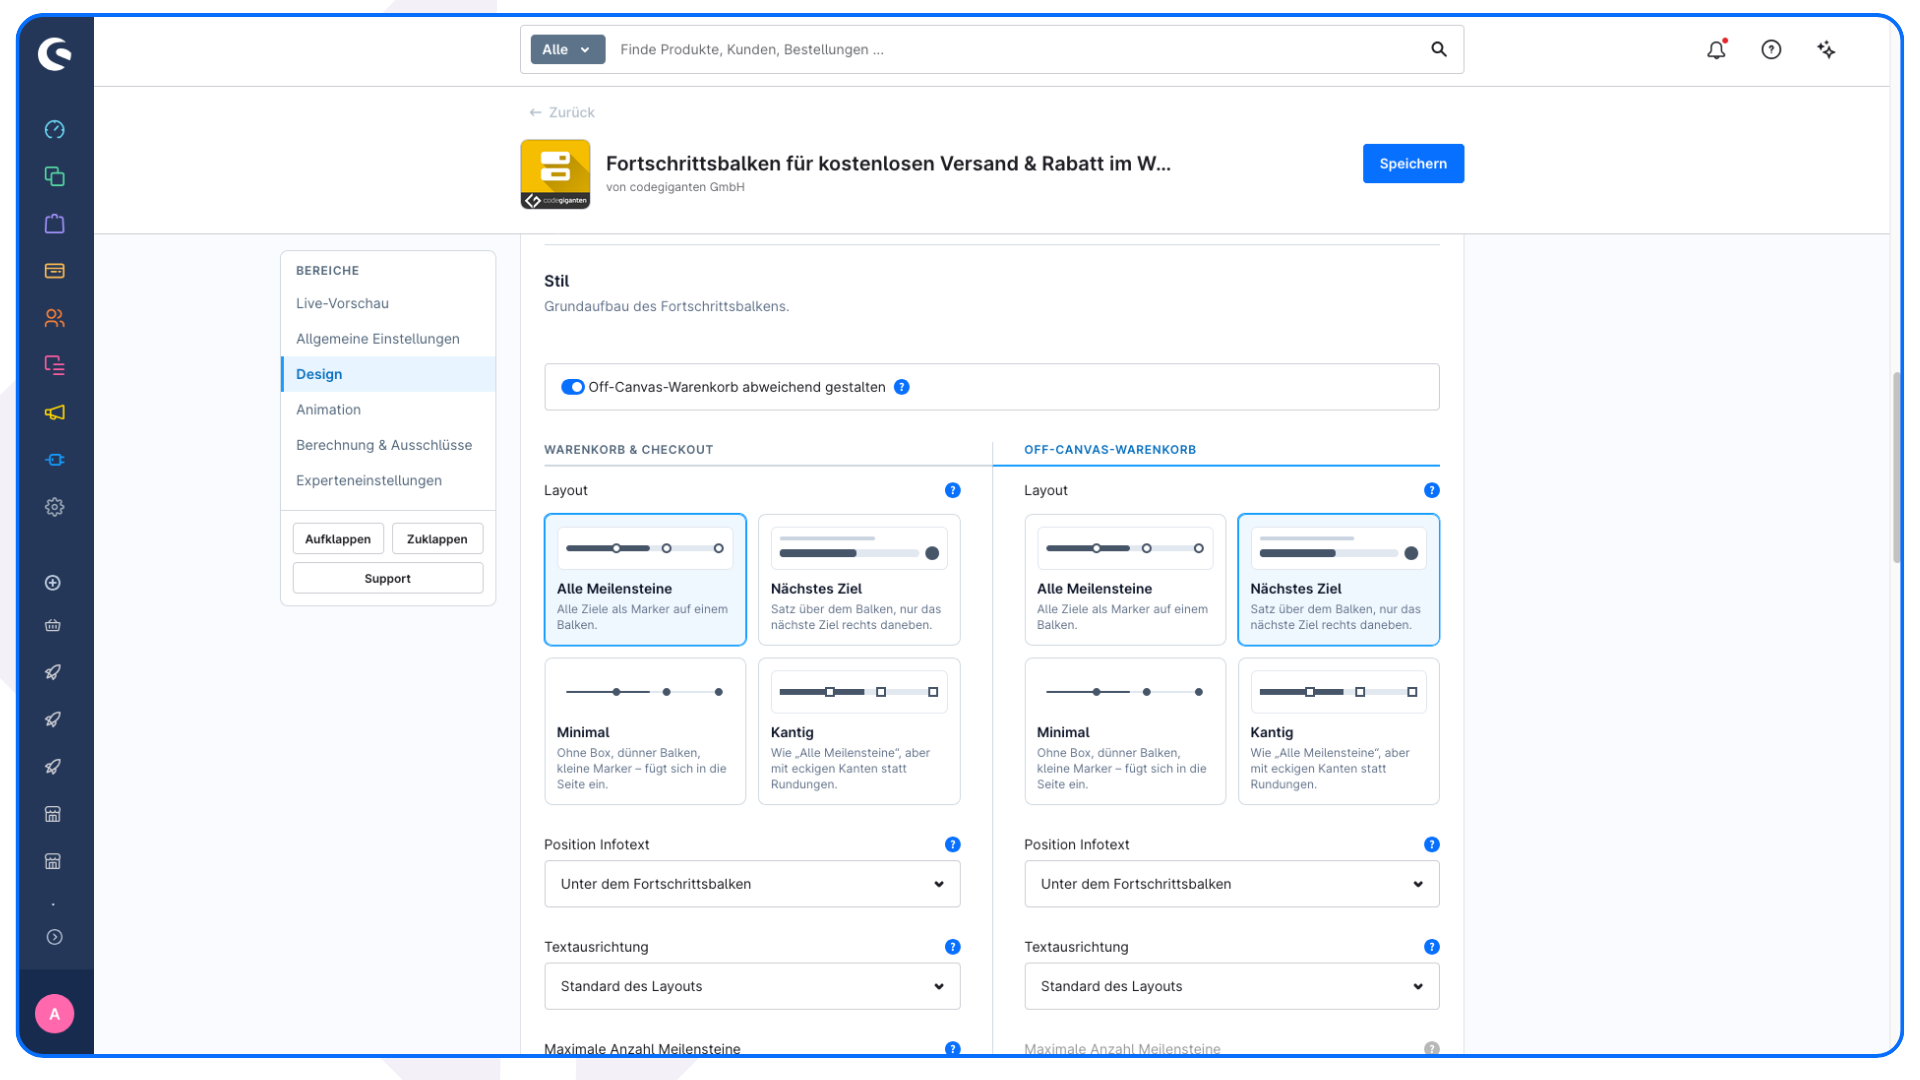Go to Animation section
1920x1080 pixels.
[388, 410]
